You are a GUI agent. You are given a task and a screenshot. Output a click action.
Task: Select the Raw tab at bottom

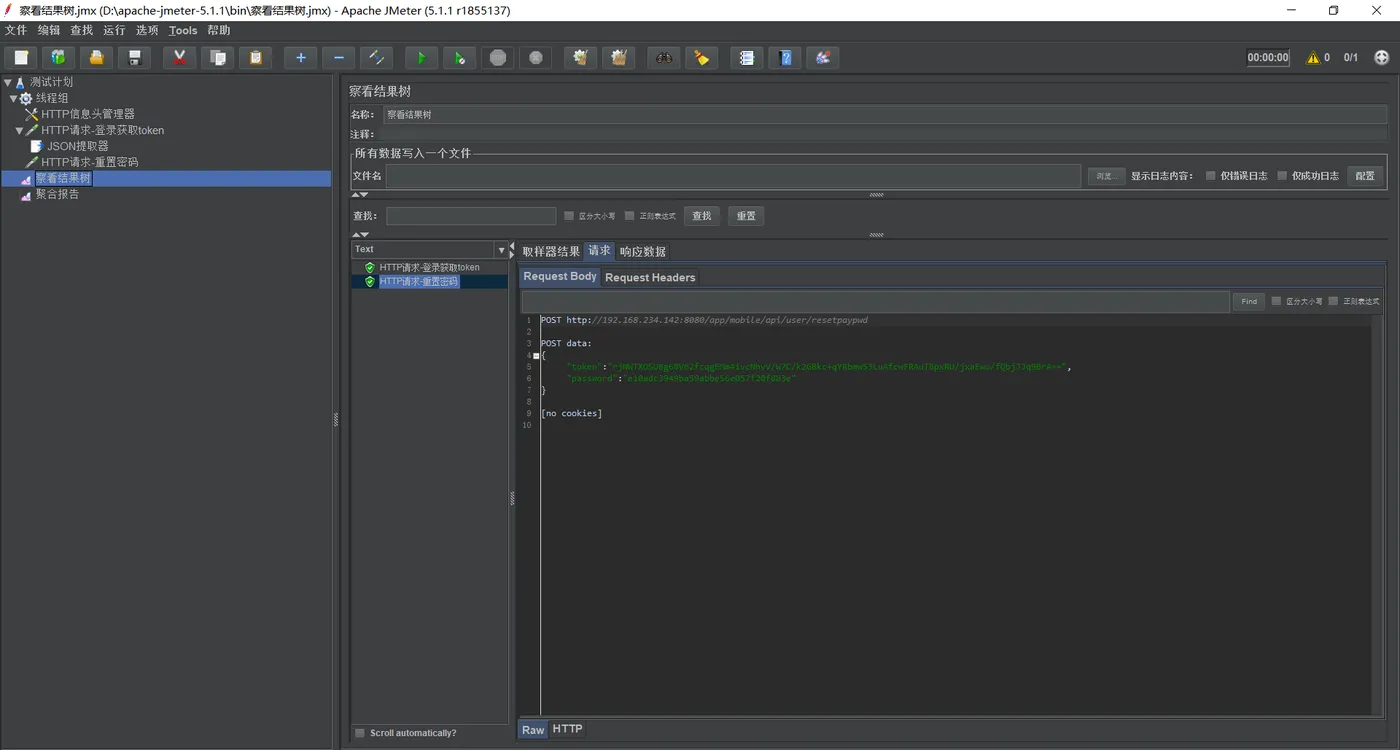tap(533, 730)
